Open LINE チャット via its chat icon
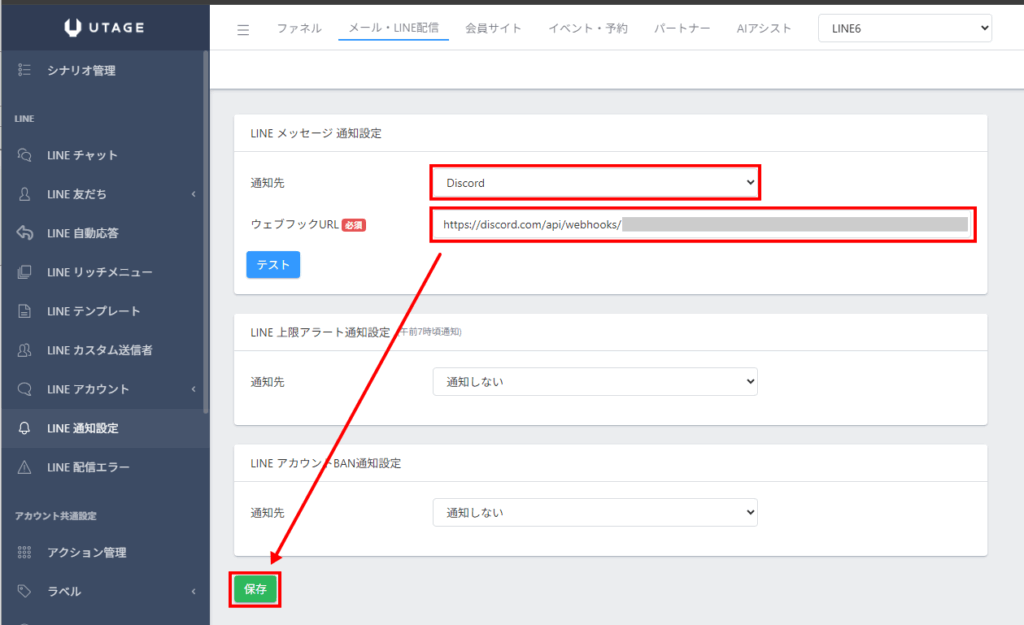This screenshot has width=1024, height=625. pyautogui.click(x=25, y=155)
